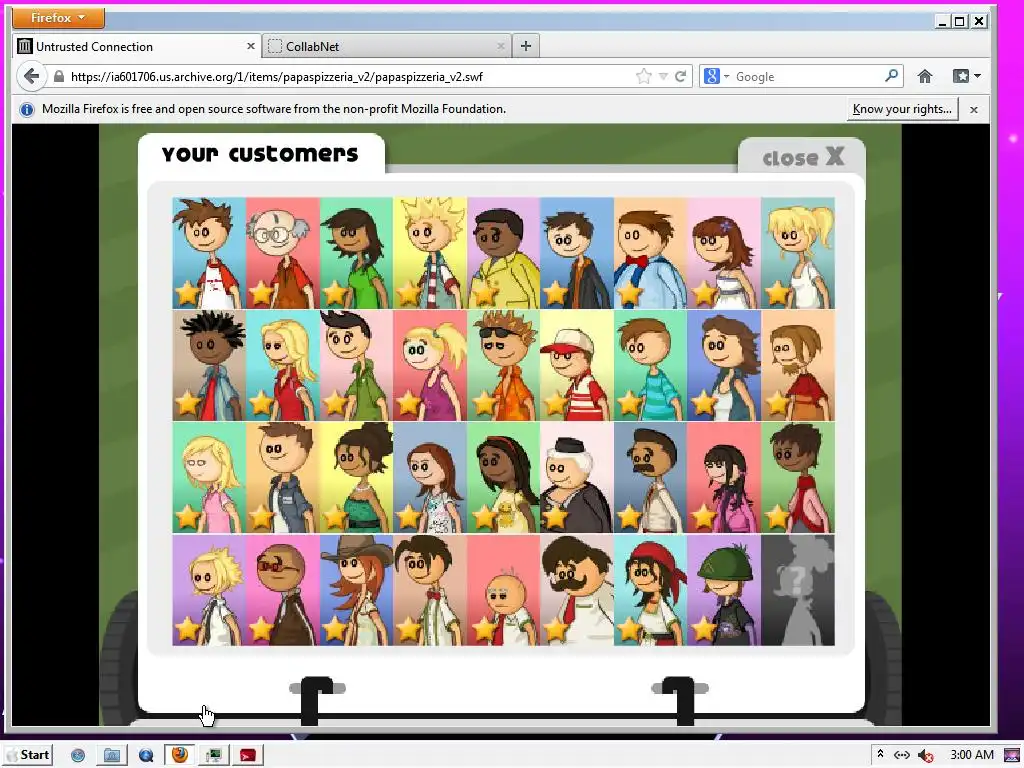This screenshot has height=768, width=1024.
Task: Select Papa Louie with big mustache
Action: tap(577, 590)
